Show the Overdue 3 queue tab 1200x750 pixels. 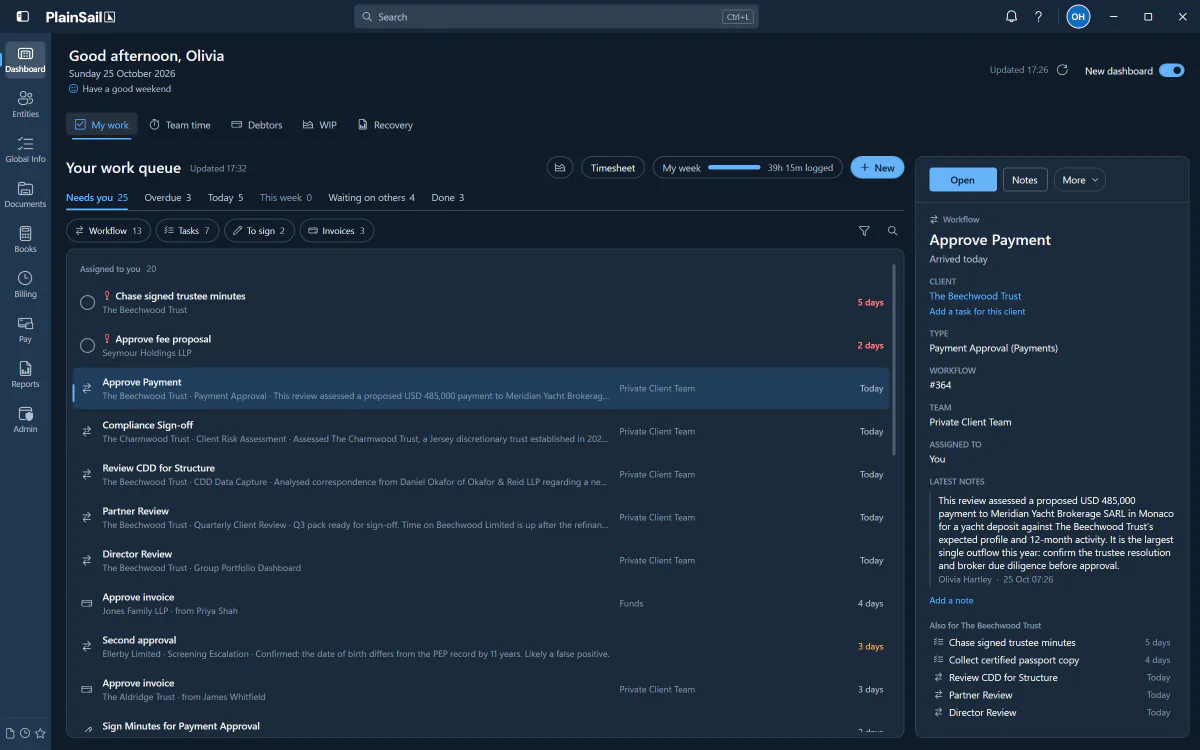(x=167, y=198)
